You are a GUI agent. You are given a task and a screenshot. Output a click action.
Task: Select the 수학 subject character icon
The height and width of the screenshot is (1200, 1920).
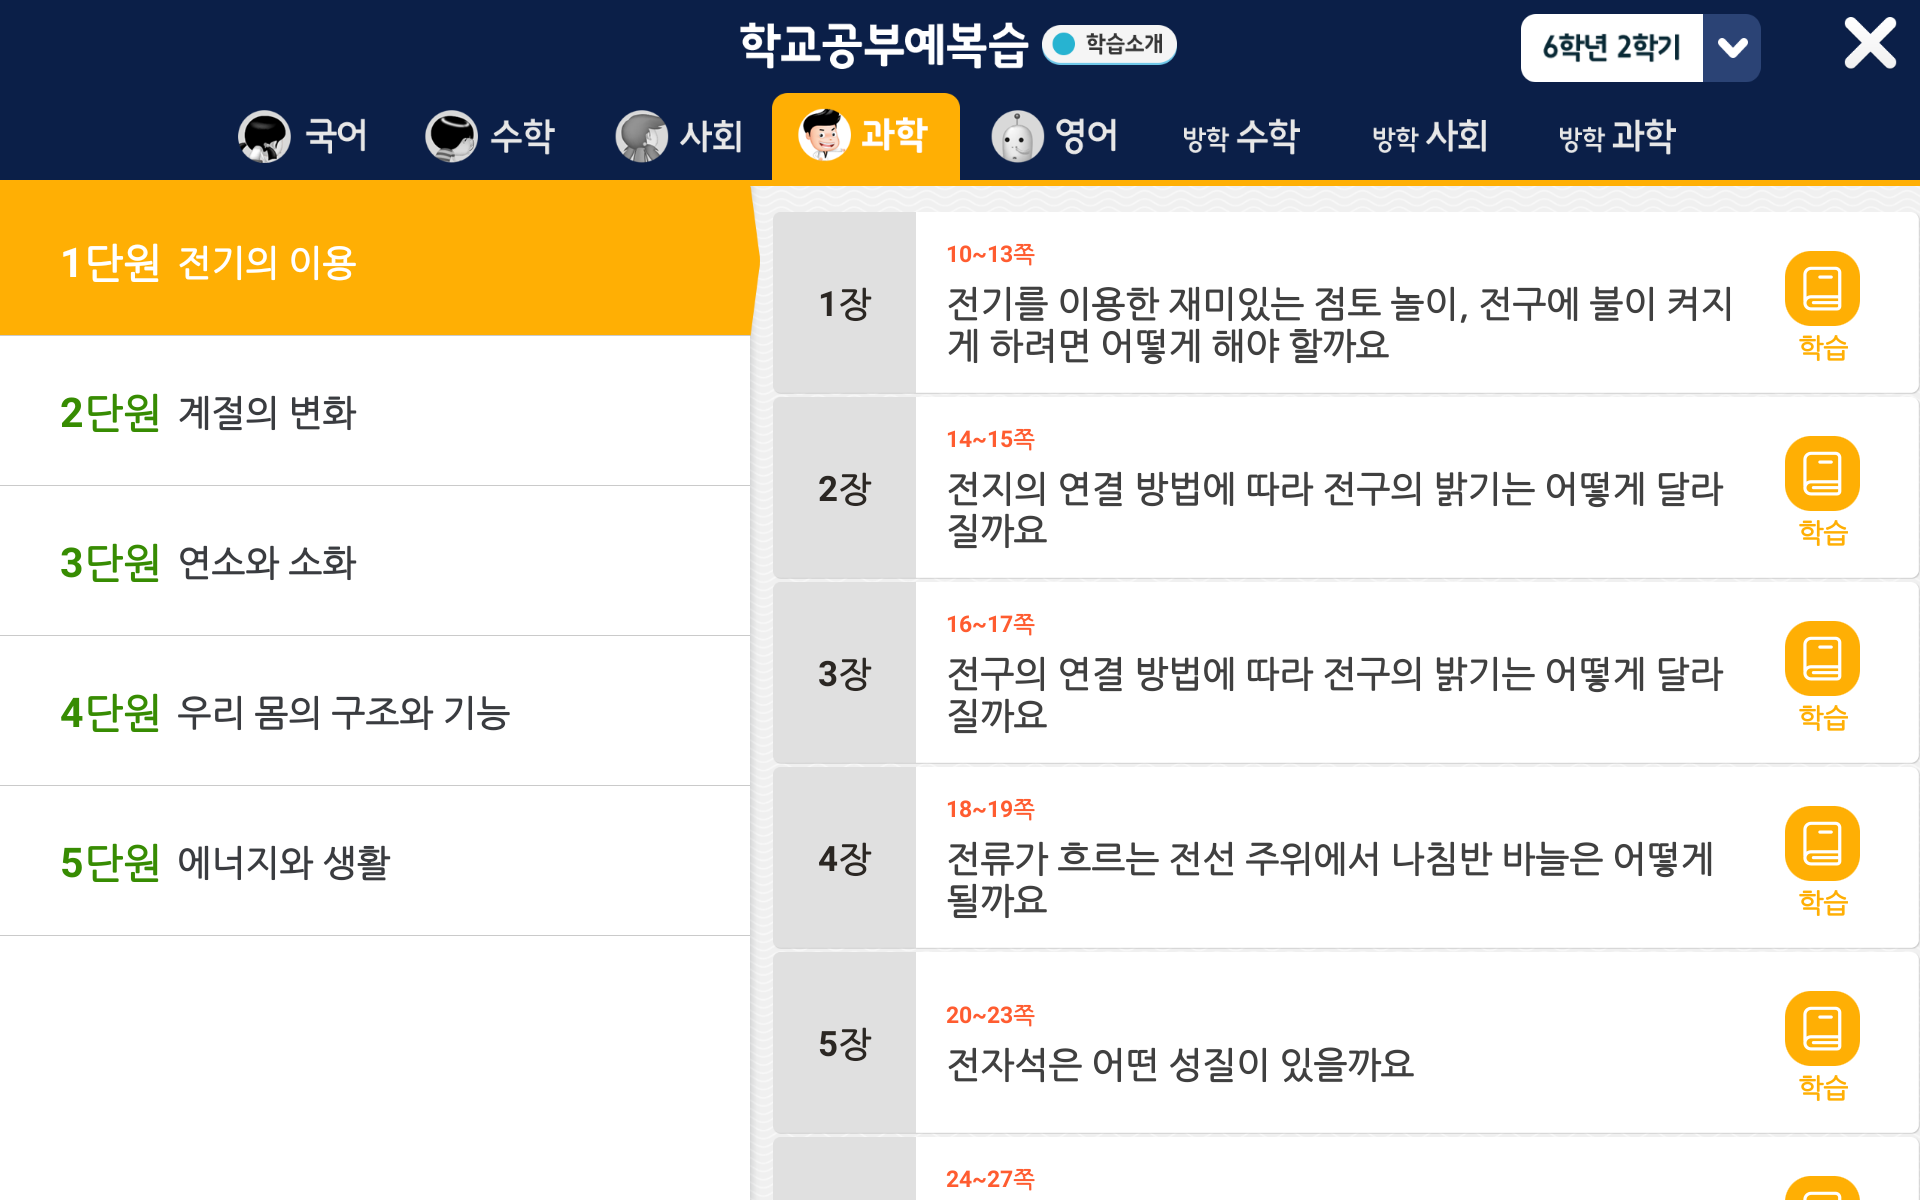(450, 136)
